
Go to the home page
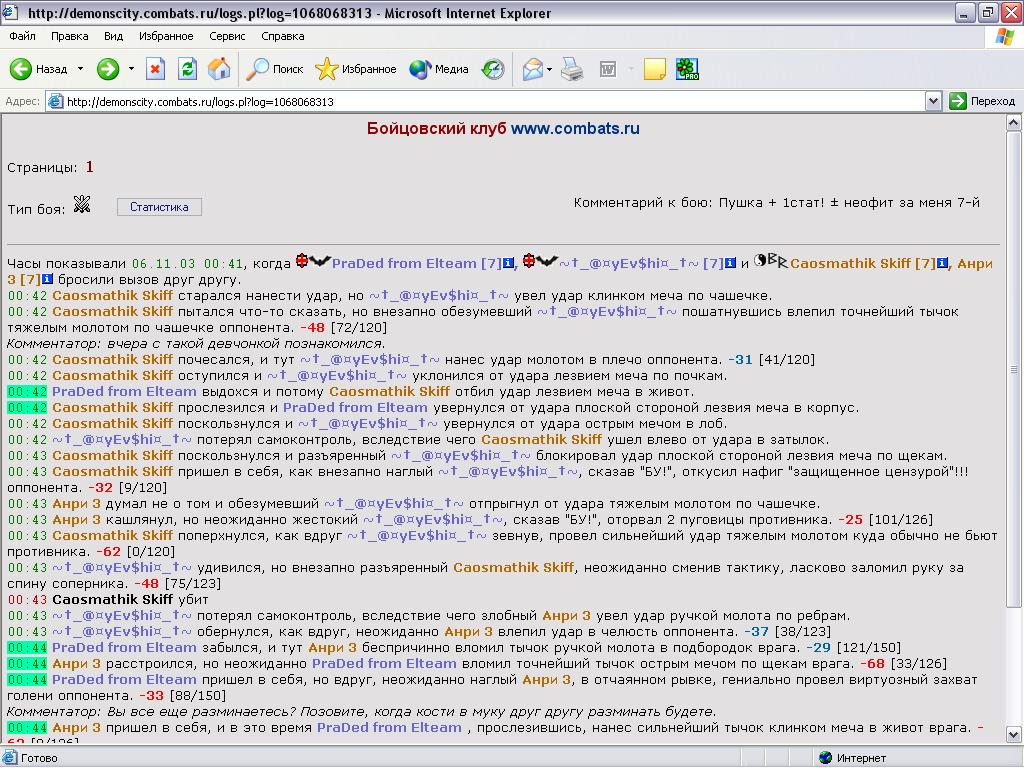pos(219,69)
